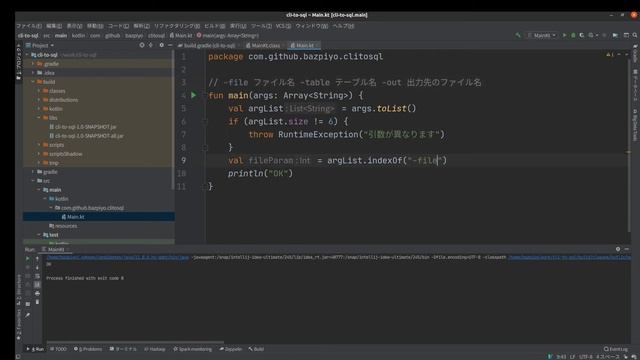Viewport: 640px width, 360px height.
Task: Expand the test folder
Action: 39,235
